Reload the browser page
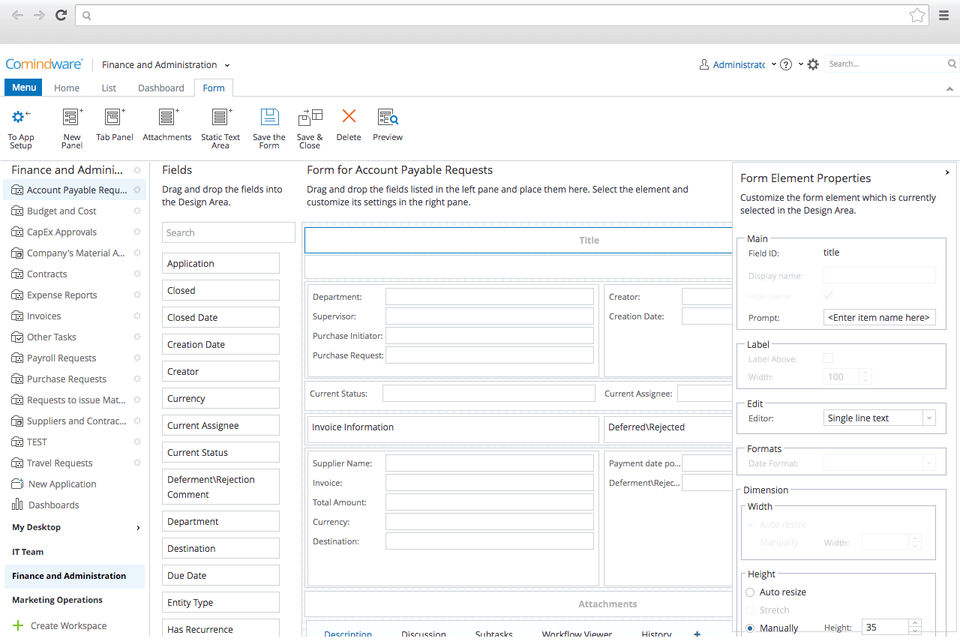 coord(61,15)
